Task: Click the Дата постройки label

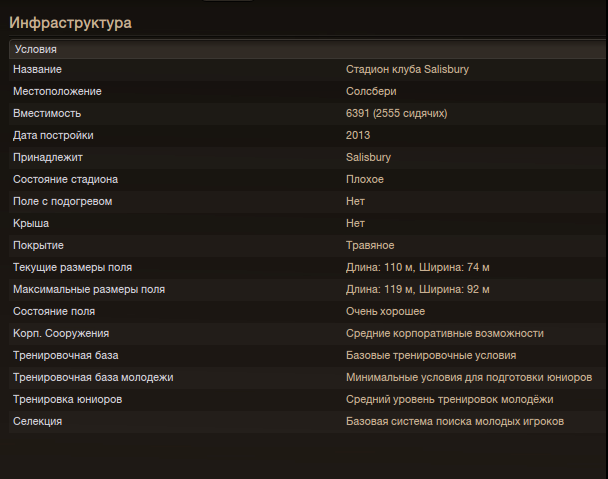Action: click(x=53, y=135)
